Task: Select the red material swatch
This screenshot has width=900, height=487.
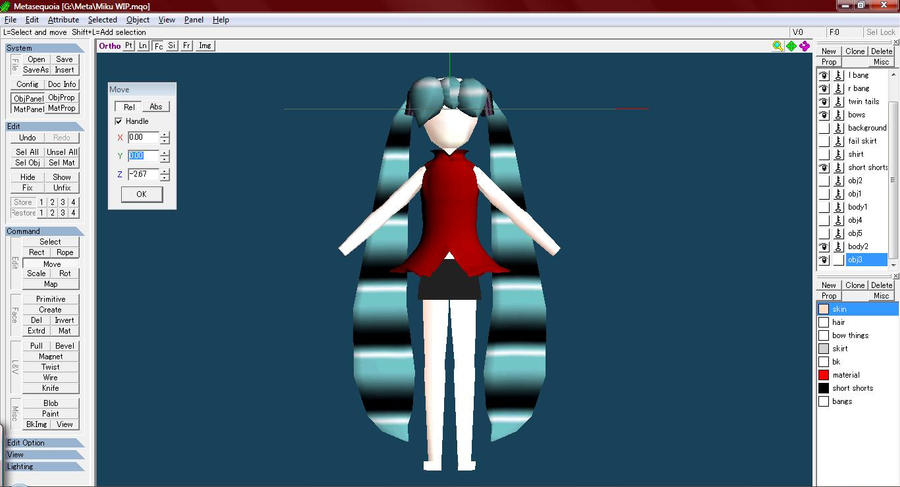Action: pyautogui.click(x=824, y=375)
